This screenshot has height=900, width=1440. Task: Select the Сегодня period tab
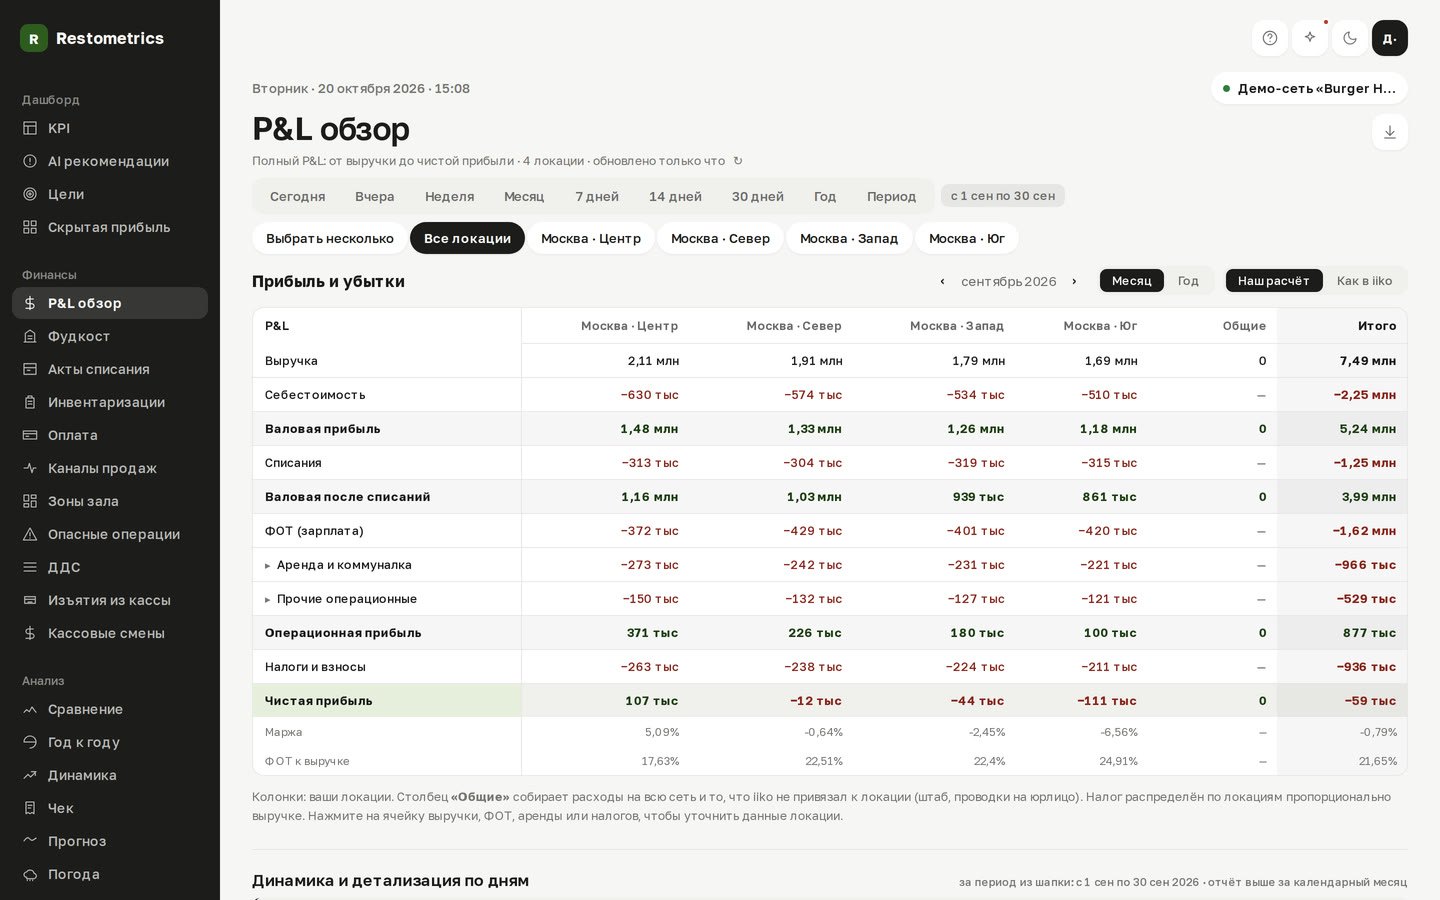tap(297, 196)
